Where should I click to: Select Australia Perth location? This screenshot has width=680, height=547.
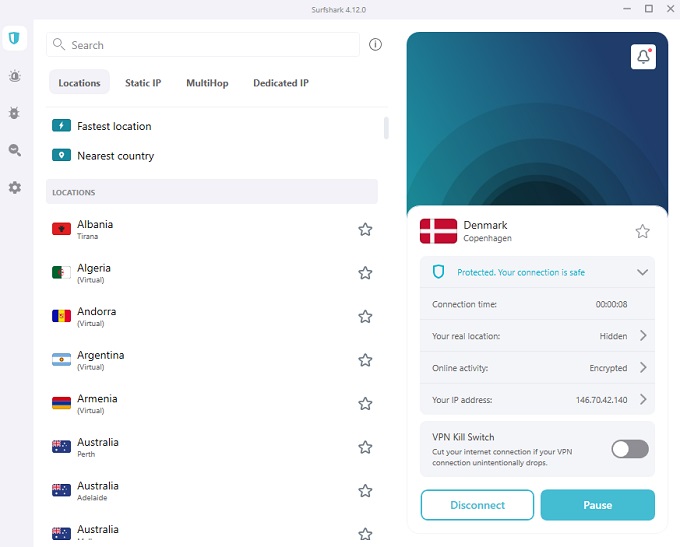coord(212,447)
